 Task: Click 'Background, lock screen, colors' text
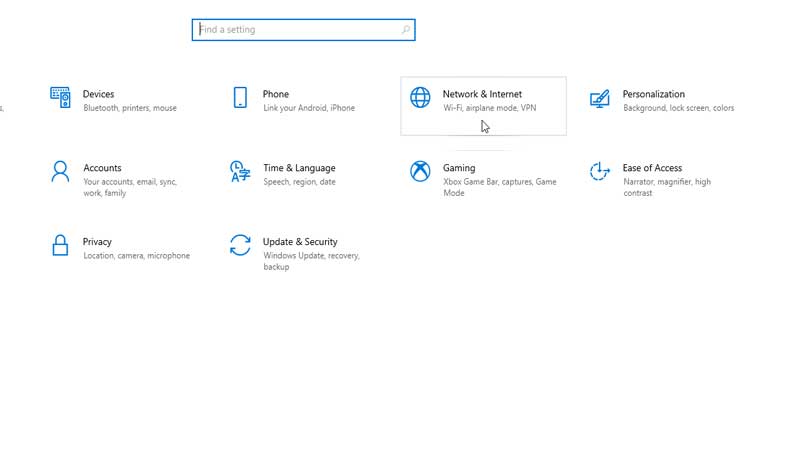pyautogui.click(x=679, y=108)
